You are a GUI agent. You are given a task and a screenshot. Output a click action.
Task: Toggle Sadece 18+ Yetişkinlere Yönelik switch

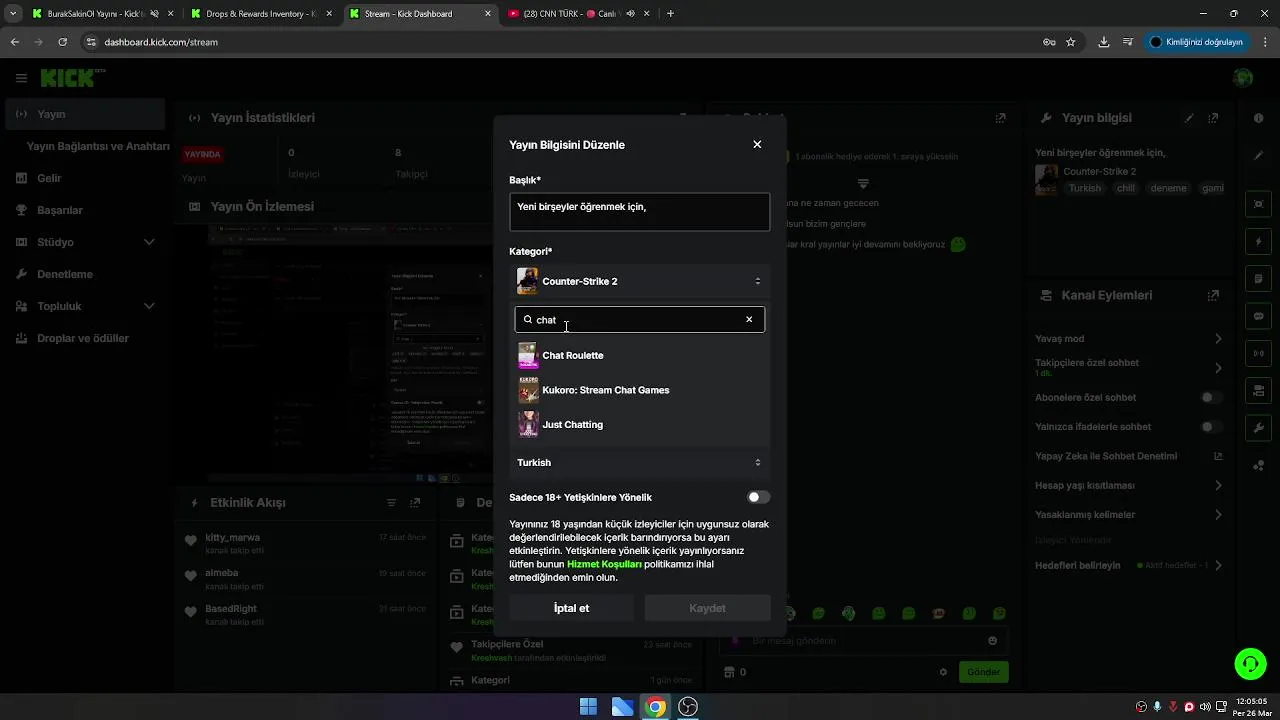(x=759, y=497)
